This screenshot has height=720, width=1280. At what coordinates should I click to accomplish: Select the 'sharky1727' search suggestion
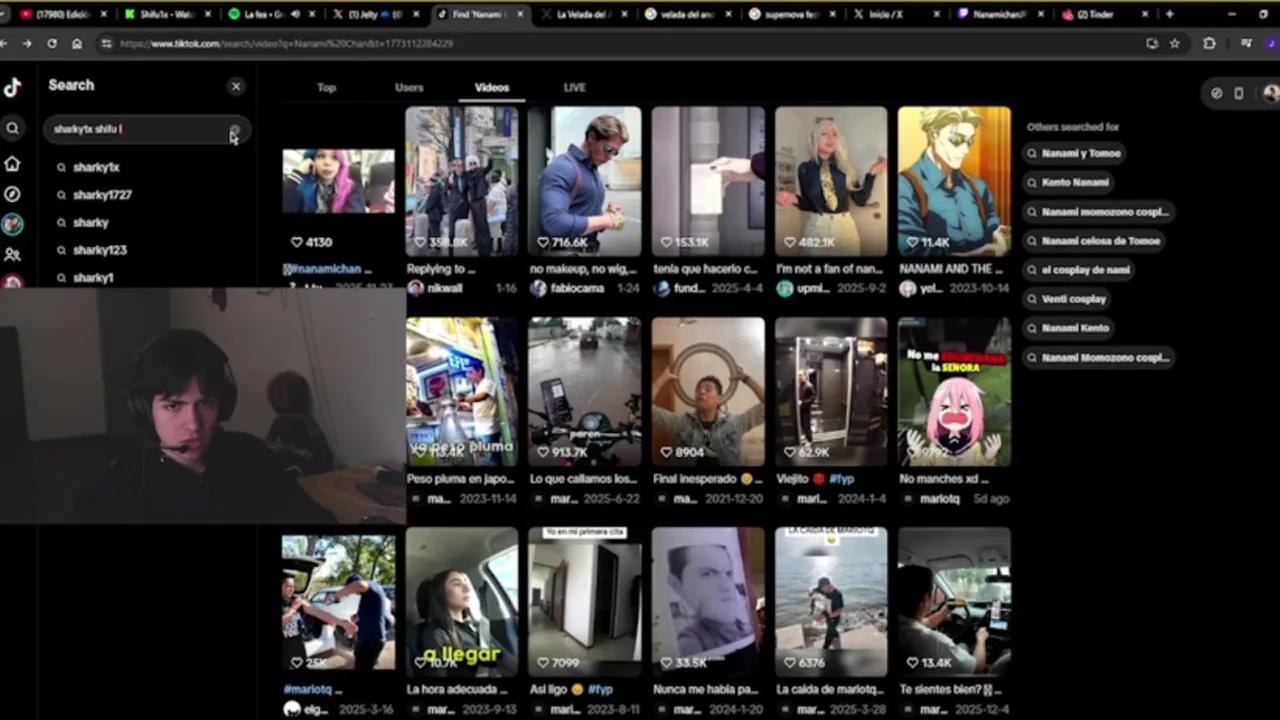(102, 195)
